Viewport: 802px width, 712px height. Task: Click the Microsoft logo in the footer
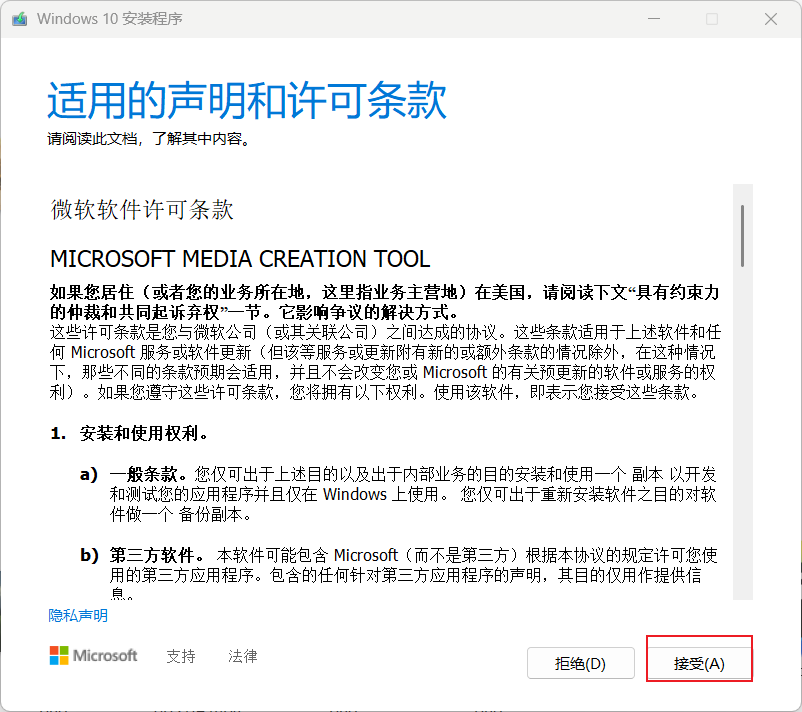click(x=93, y=655)
